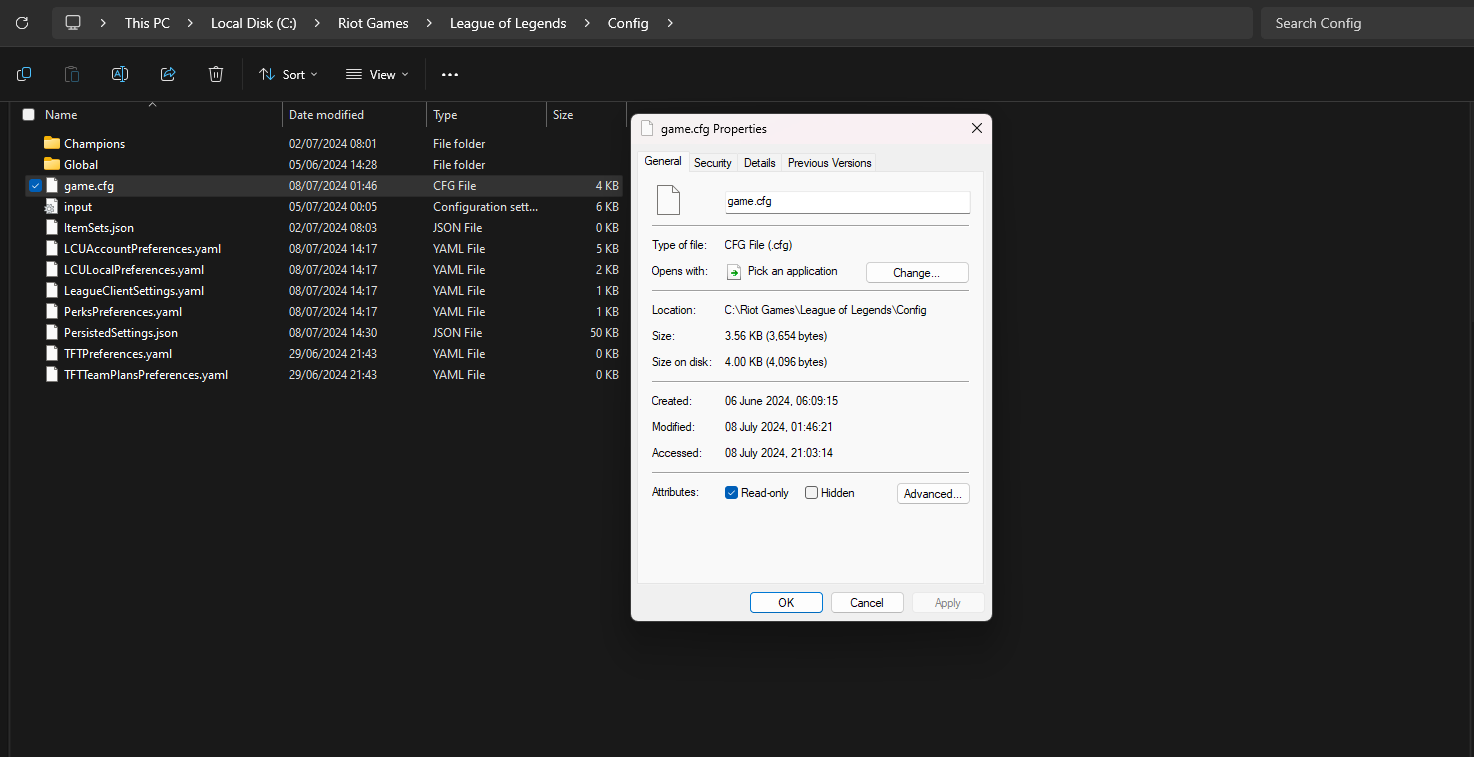Click the Change... button
1474x757 pixels.
pos(916,273)
